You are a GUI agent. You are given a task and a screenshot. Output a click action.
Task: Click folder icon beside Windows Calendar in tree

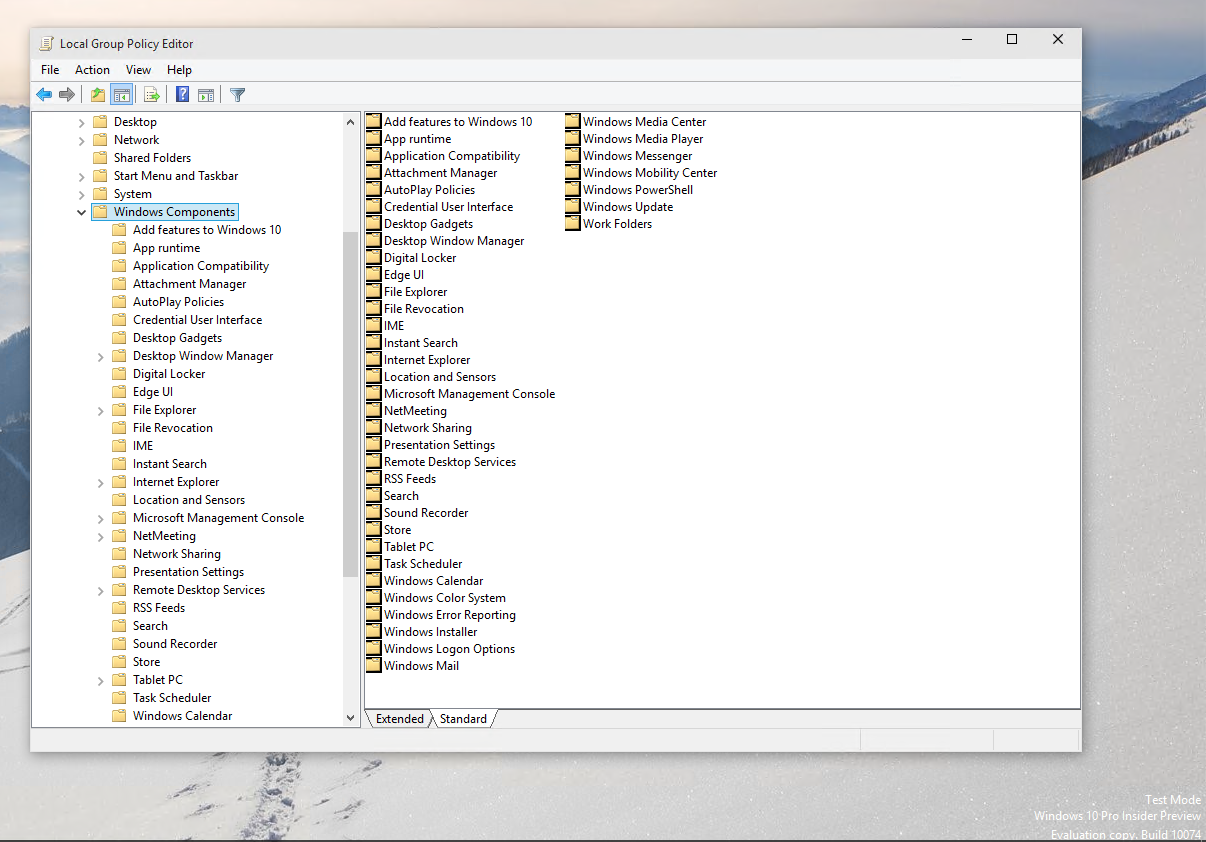(119, 716)
